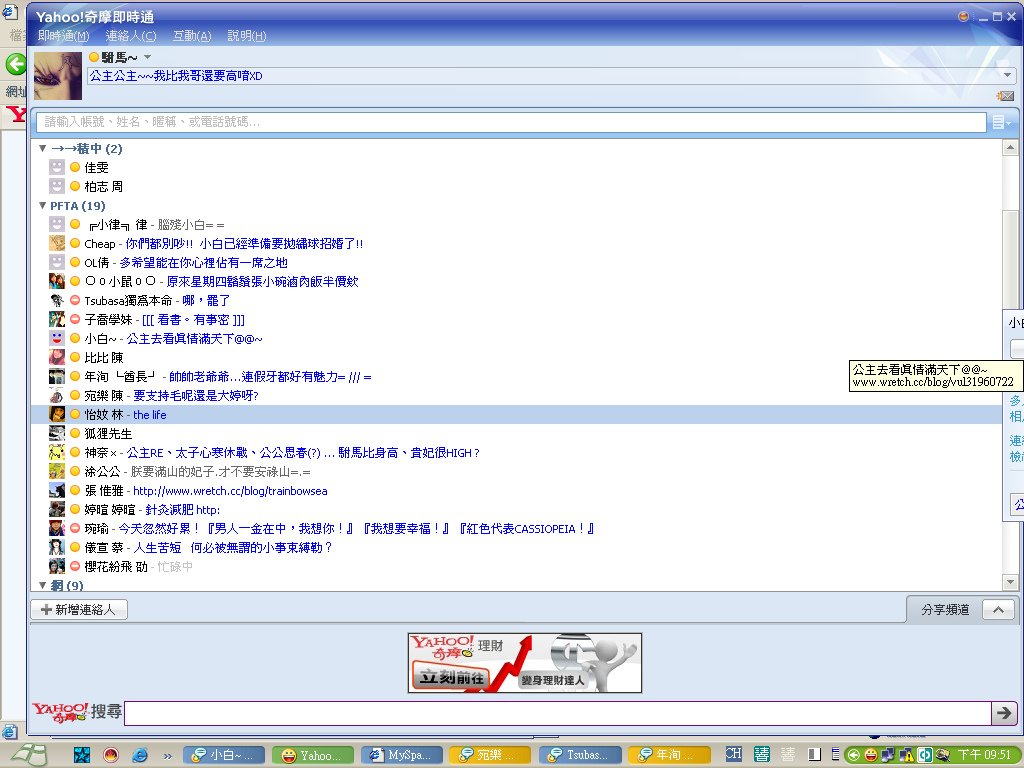This screenshot has height=768, width=1024.
Task: Click the Yahoo 搜尋 search input field
Action: click(x=557, y=713)
